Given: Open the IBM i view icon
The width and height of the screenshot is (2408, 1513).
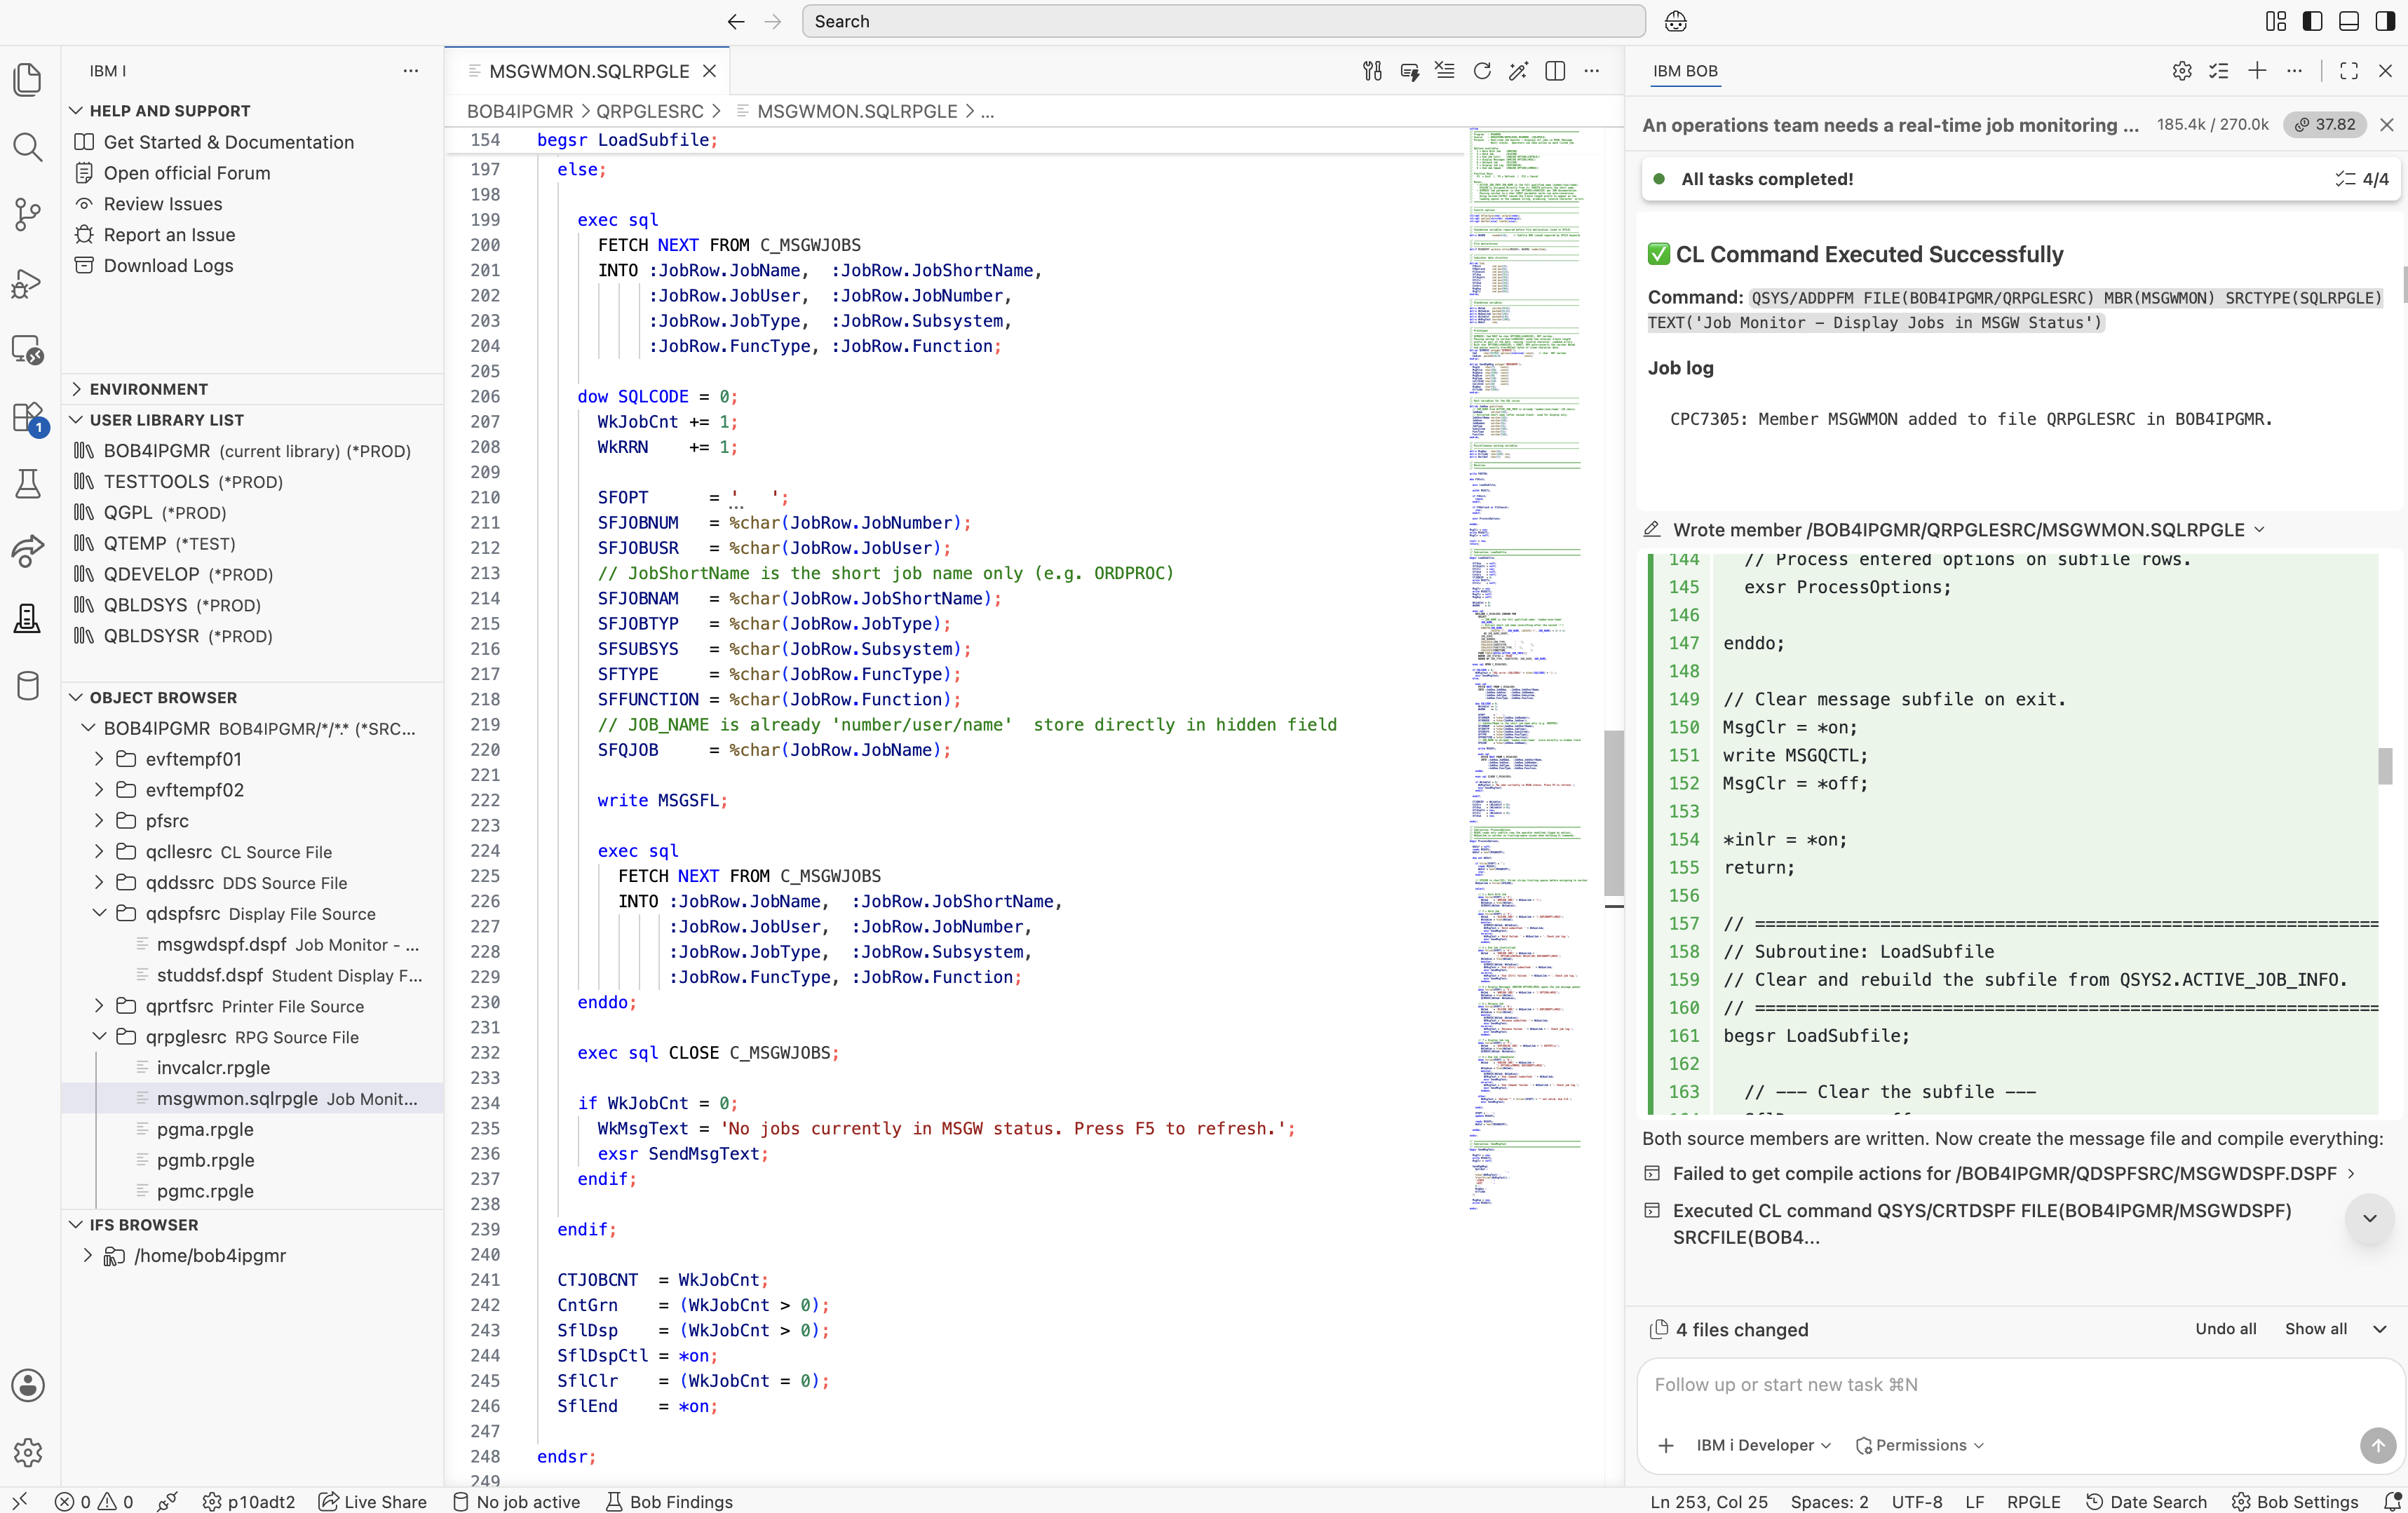Looking at the screenshot, I should 28,619.
